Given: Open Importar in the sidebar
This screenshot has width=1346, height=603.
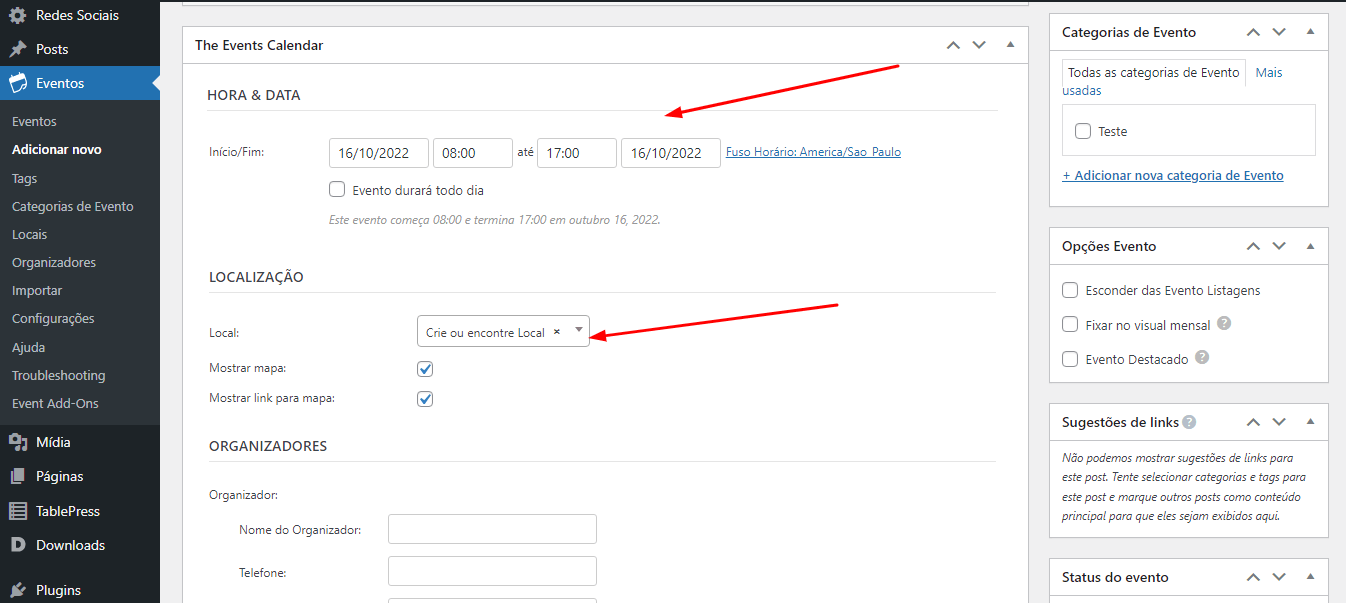Looking at the screenshot, I should click(37, 290).
